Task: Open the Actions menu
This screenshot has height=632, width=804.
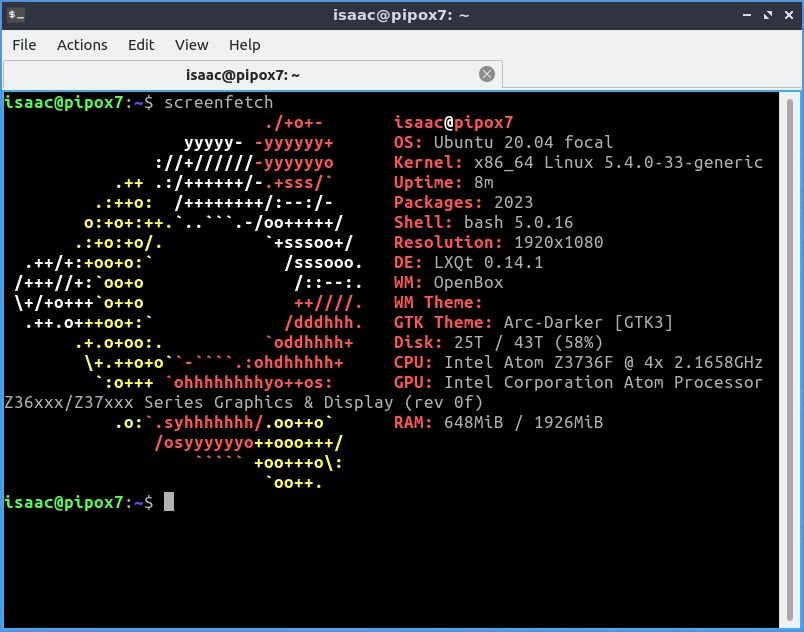Action: click(82, 45)
